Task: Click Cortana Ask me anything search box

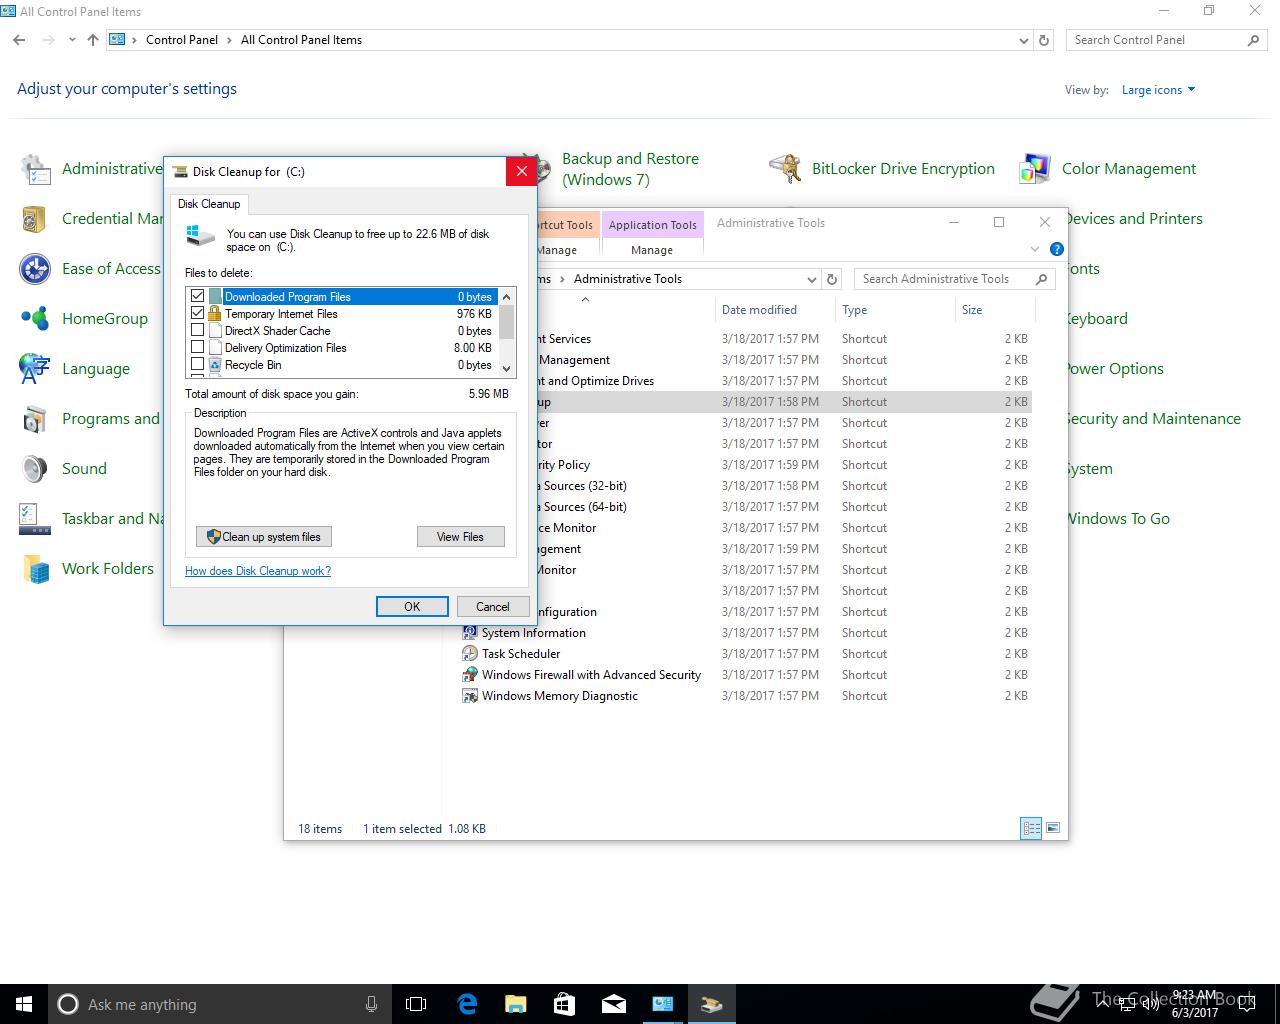Action: point(218,1004)
